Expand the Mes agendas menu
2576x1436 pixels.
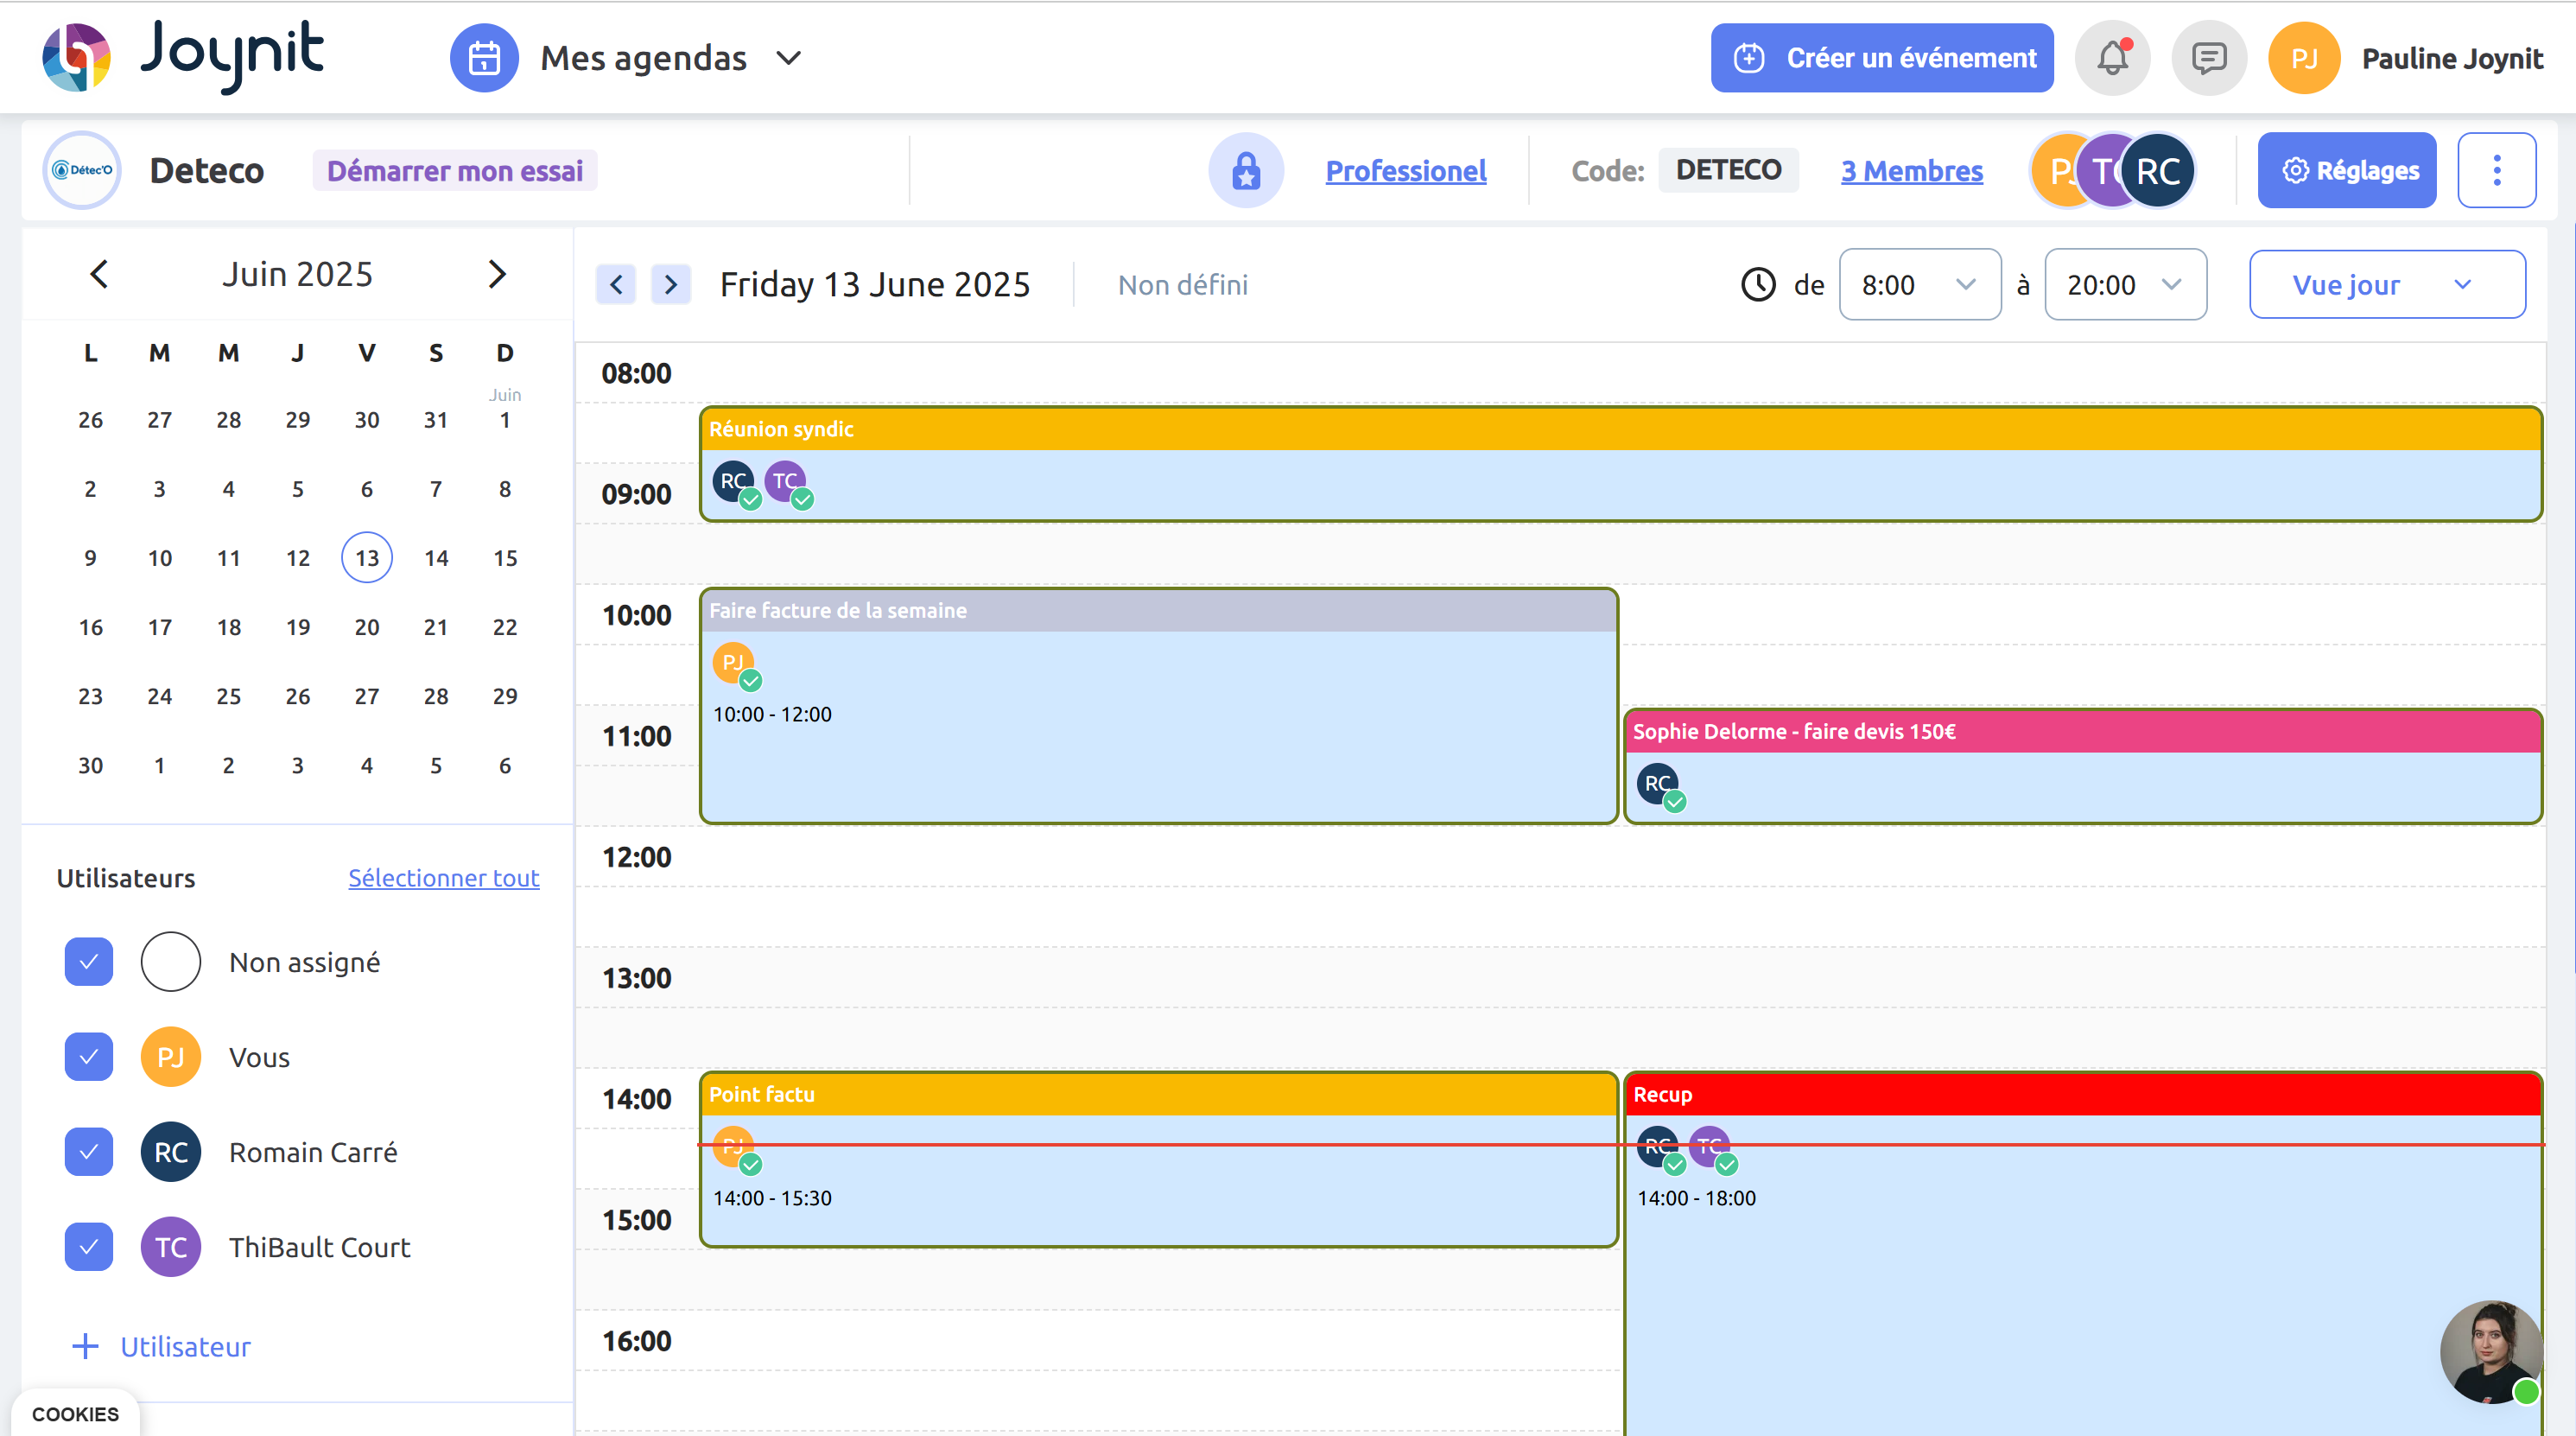pos(788,58)
